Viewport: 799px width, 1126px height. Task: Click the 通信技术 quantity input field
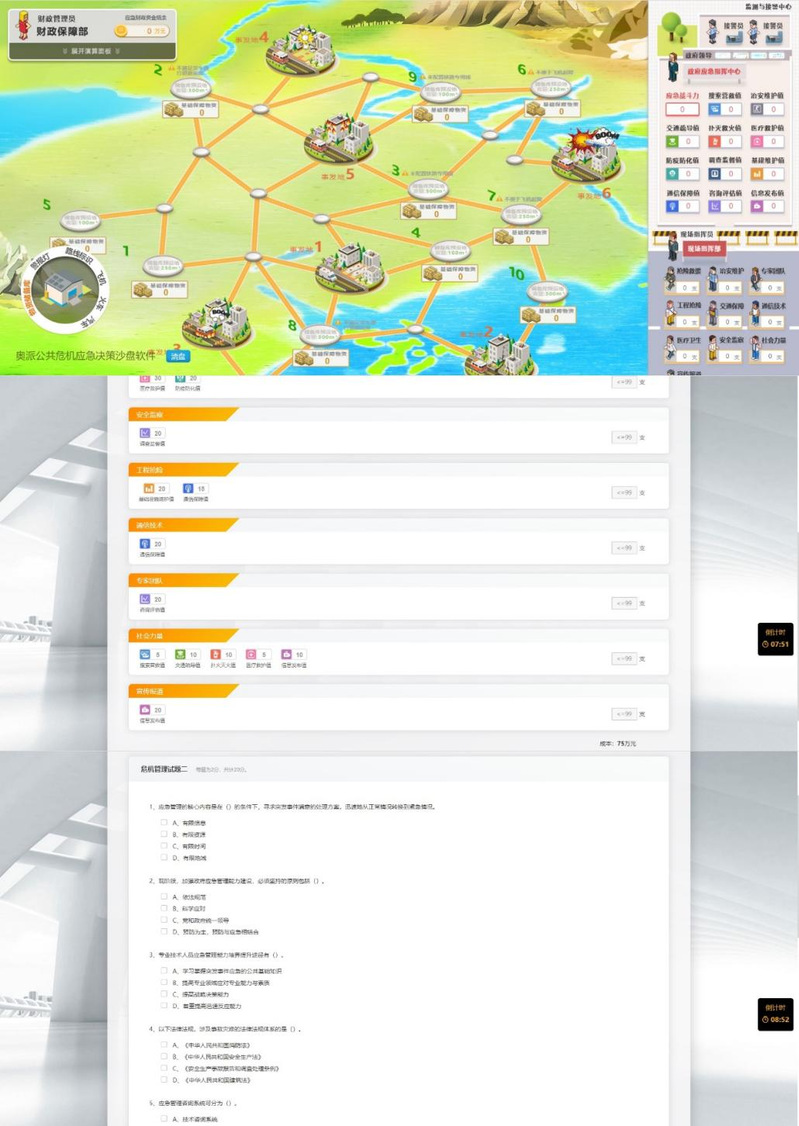(x=624, y=547)
